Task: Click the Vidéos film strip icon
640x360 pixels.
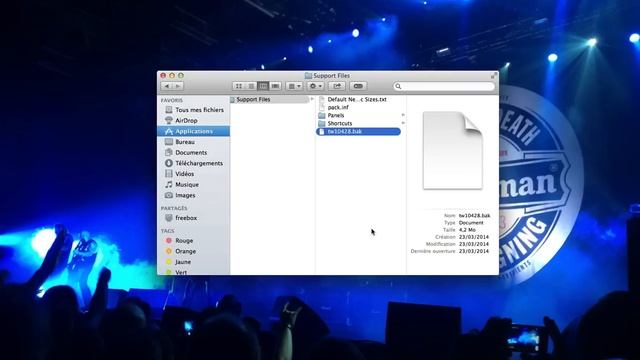Action: (169, 173)
